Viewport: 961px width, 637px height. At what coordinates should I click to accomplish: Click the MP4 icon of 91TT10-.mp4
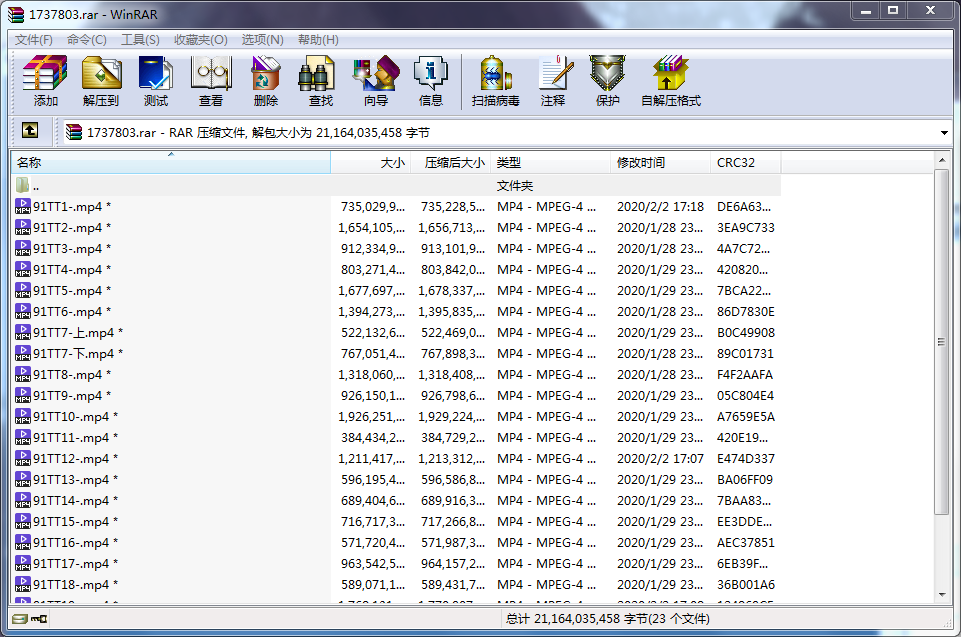point(23,416)
